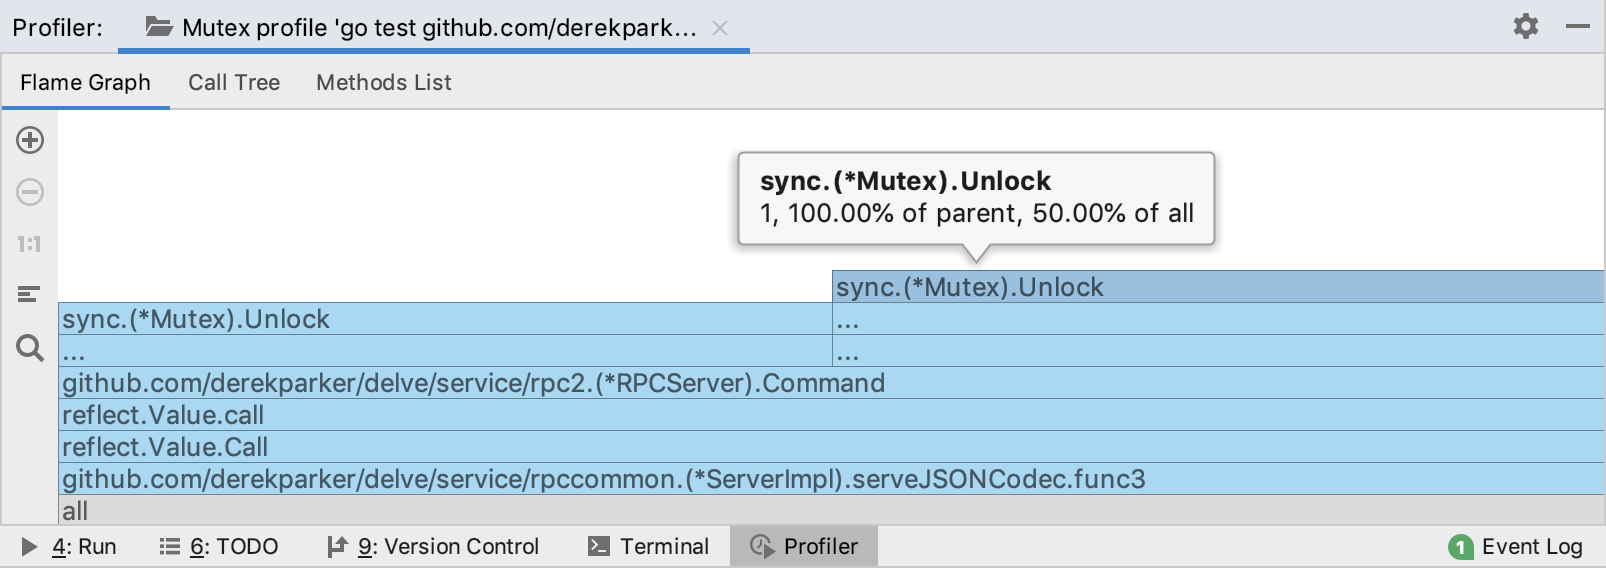Open the Event Log
The height and width of the screenshot is (568, 1606).
tap(1516, 546)
